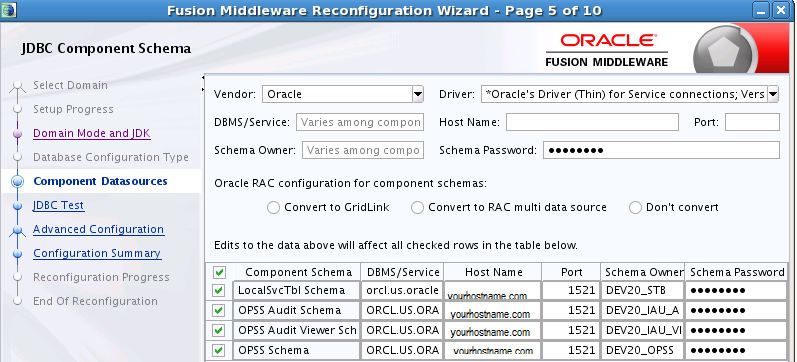Click the Database Configuration Type step

point(111,157)
